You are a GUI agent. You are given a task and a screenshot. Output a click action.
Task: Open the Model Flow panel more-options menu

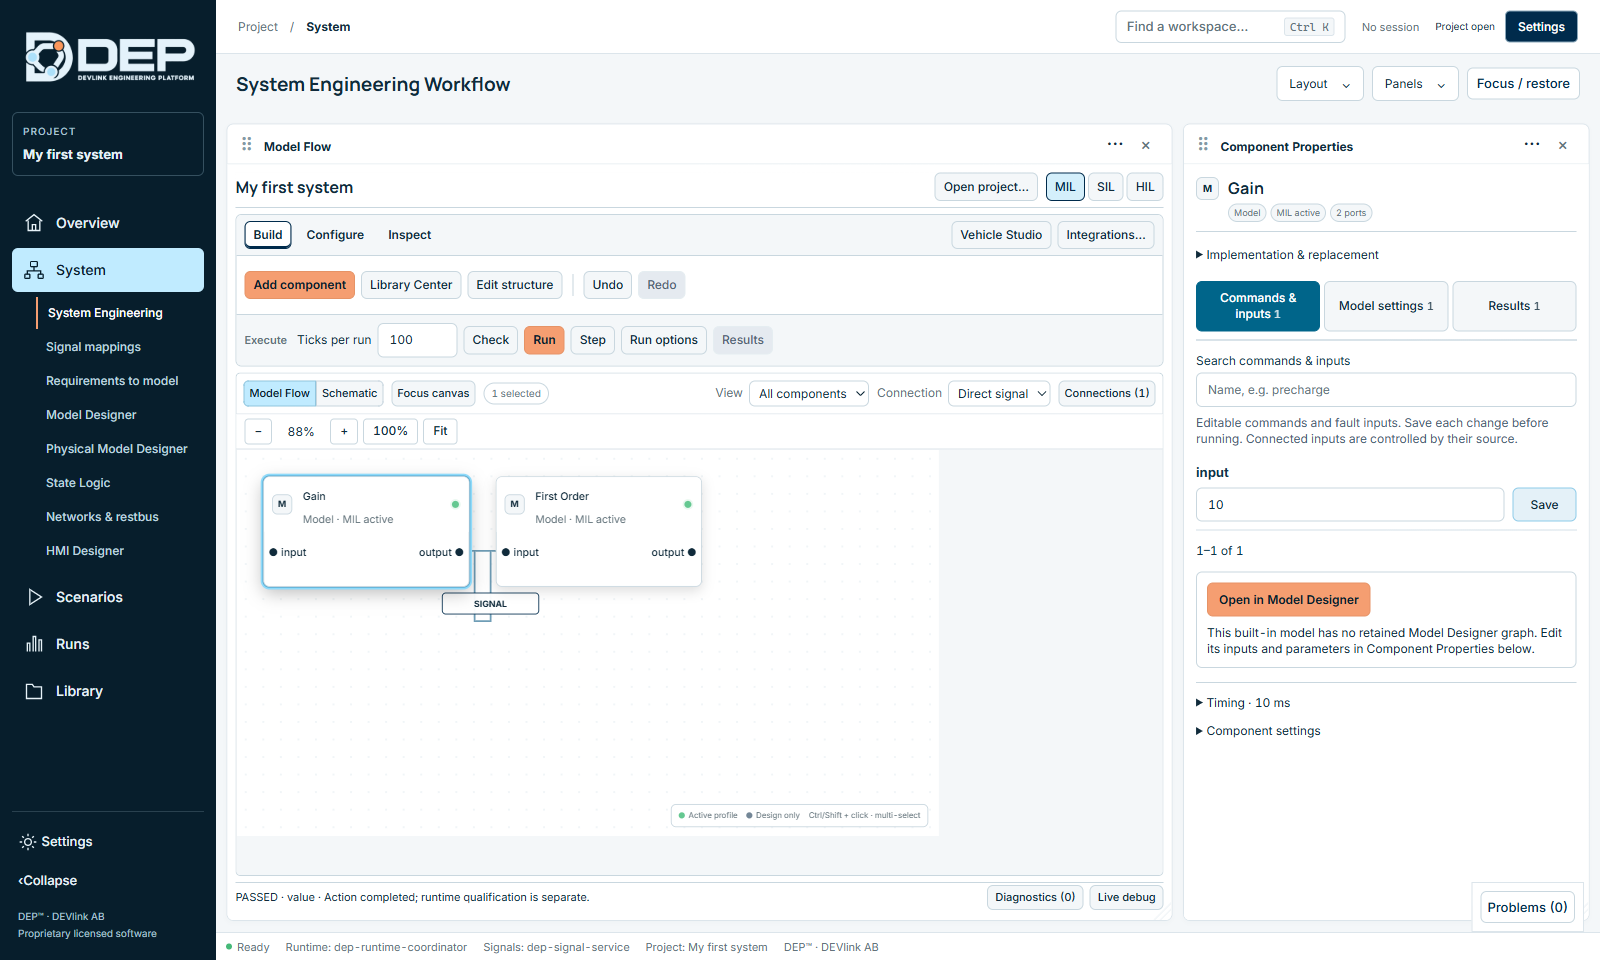click(x=1115, y=145)
